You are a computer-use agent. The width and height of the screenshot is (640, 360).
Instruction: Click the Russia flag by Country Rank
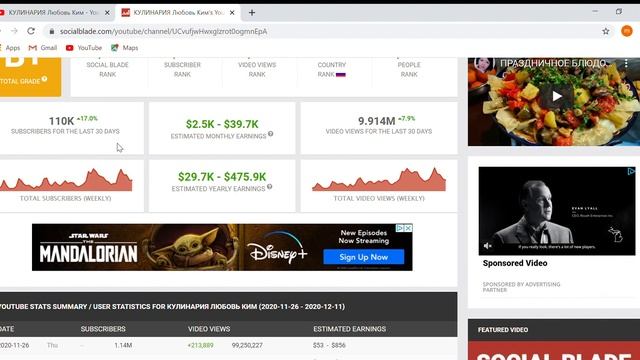340,75
